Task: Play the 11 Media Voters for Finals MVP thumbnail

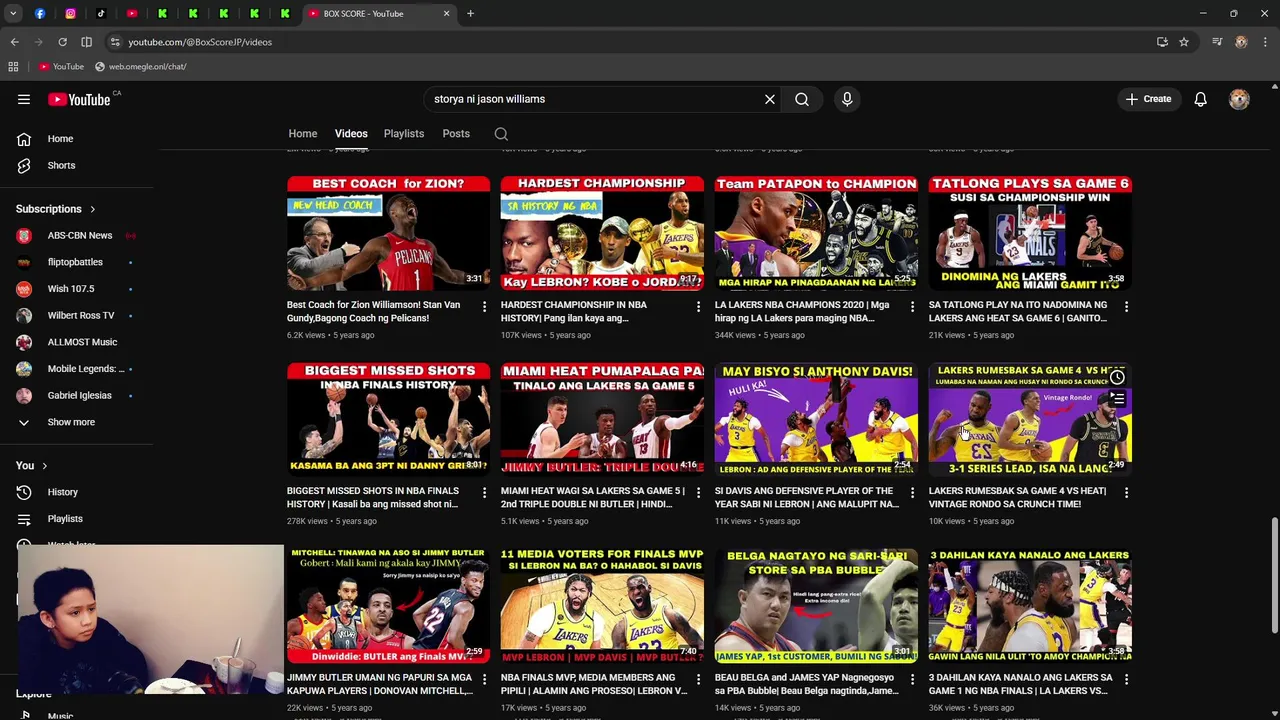Action: [602, 605]
